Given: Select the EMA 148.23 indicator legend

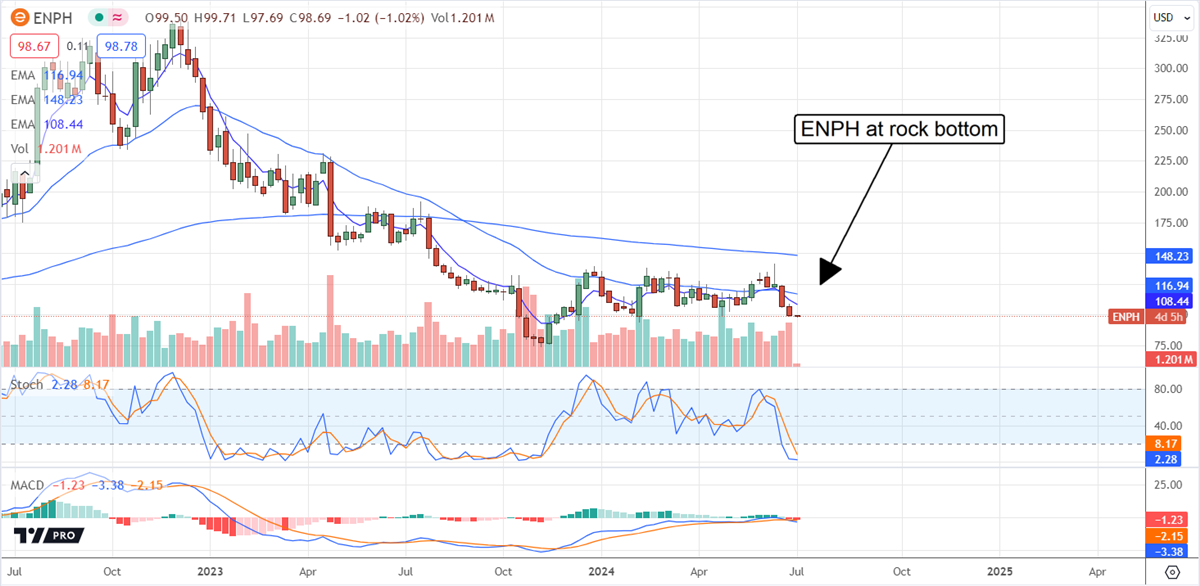Looking at the screenshot, I should (x=46, y=99).
